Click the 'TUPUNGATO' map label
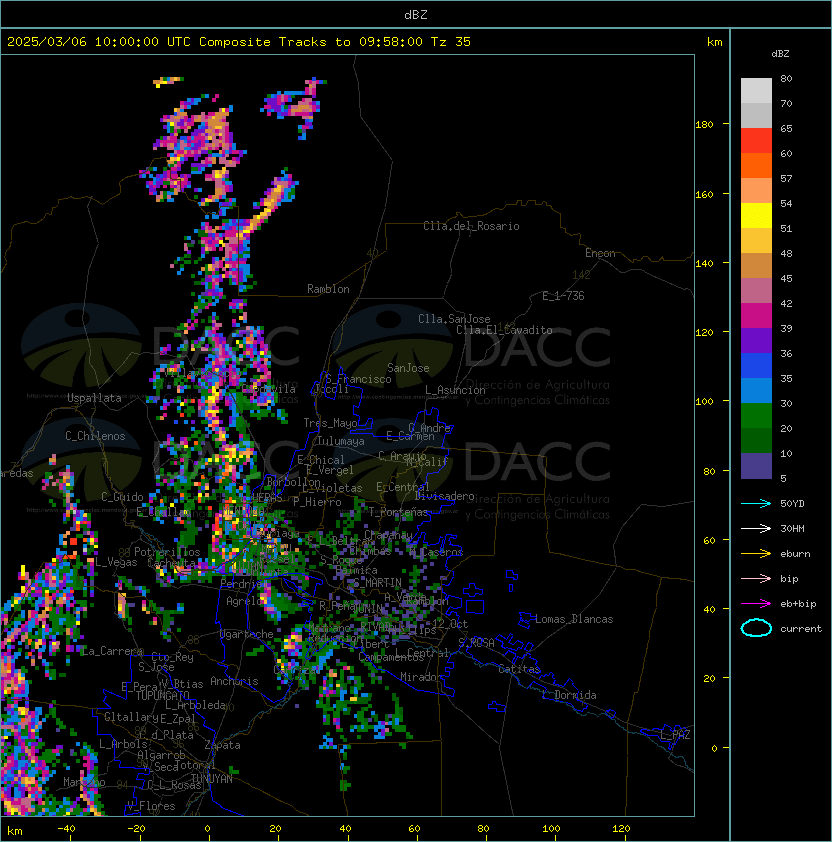The width and height of the screenshot is (832, 842). point(163,695)
